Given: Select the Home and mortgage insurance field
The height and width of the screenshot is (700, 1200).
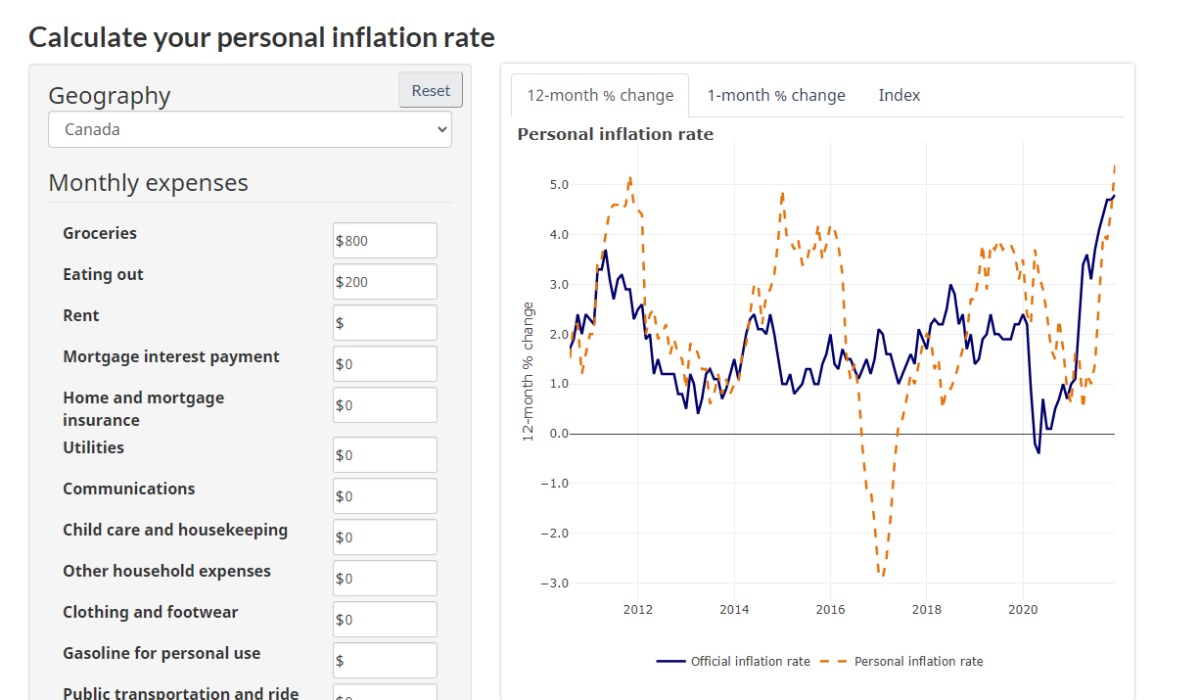Looking at the screenshot, I should [x=384, y=404].
